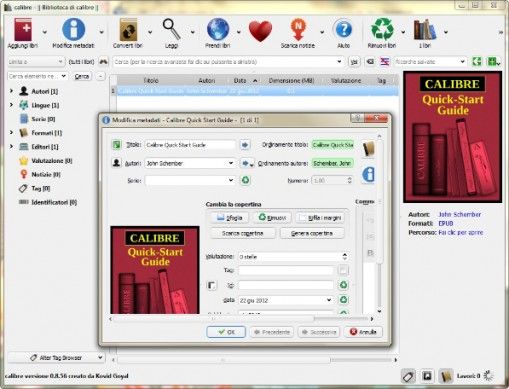Click the library bookshelf icon in toolbar
509x389 pixels.
(425, 29)
